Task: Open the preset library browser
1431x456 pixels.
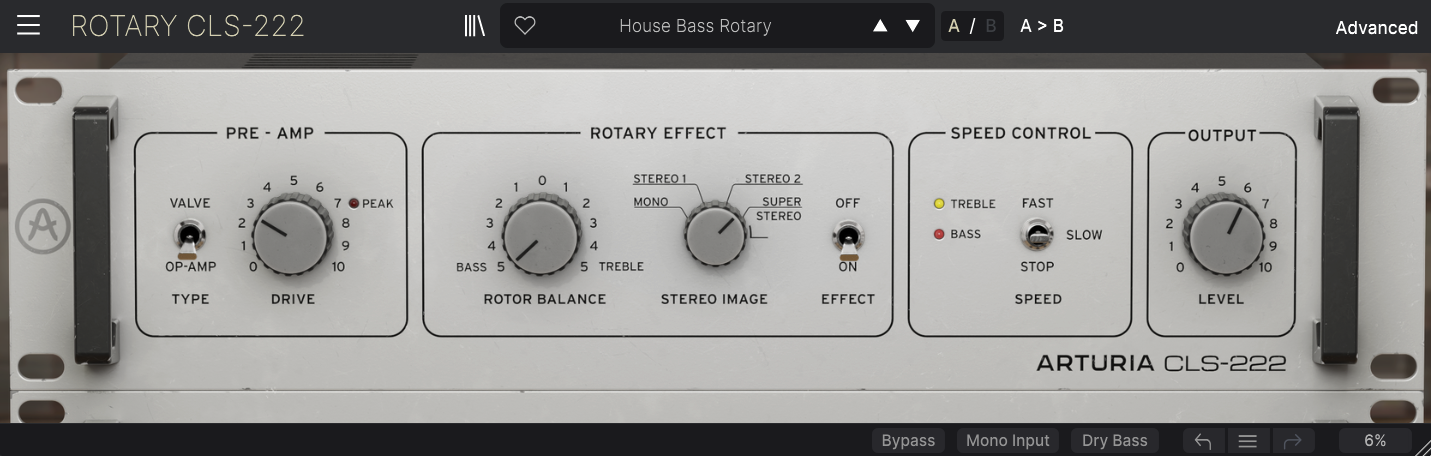Action: [x=475, y=26]
